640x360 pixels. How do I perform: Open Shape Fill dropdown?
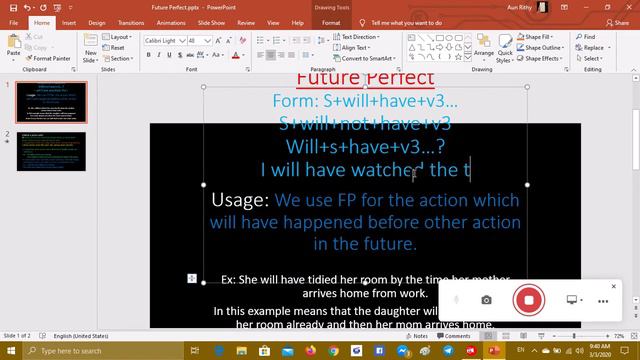point(535,37)
